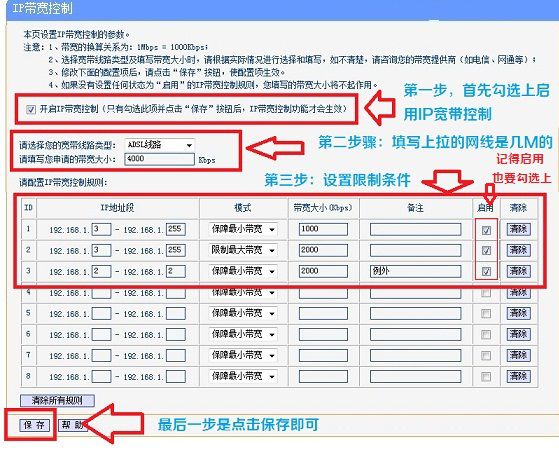The image size is (559, 450).
Task: Click the bandwidth size field showing 4000
Action: point(159,159)
